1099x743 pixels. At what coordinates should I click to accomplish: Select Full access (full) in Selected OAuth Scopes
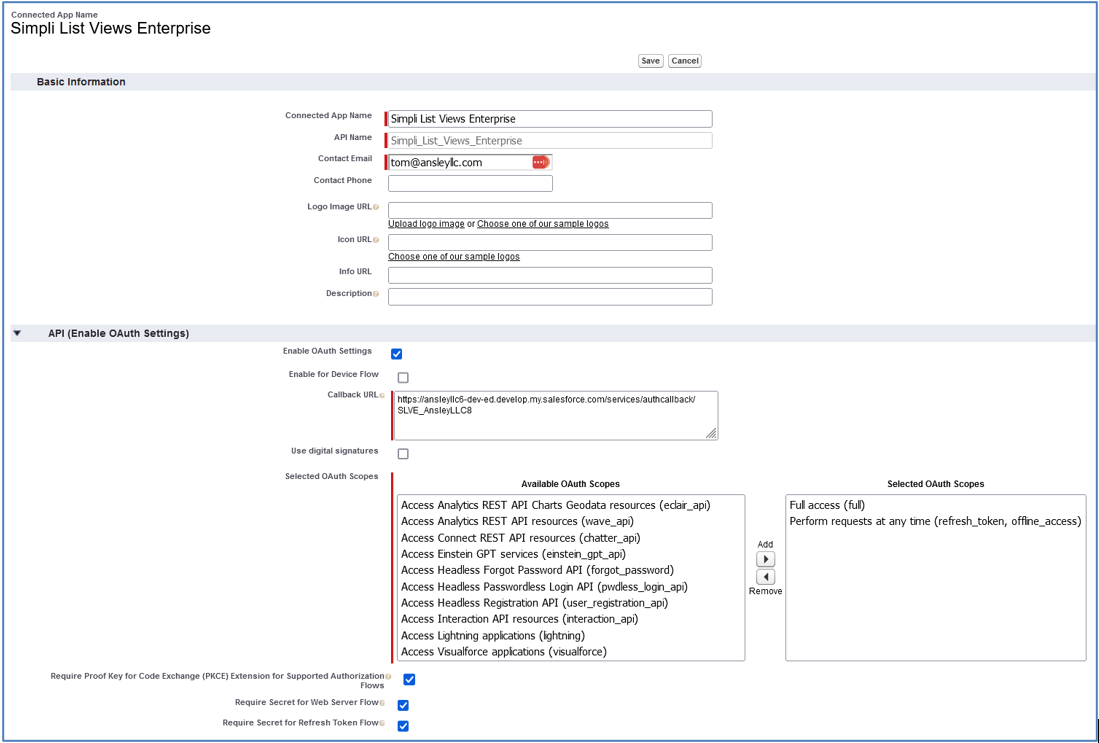click(827, 505)
